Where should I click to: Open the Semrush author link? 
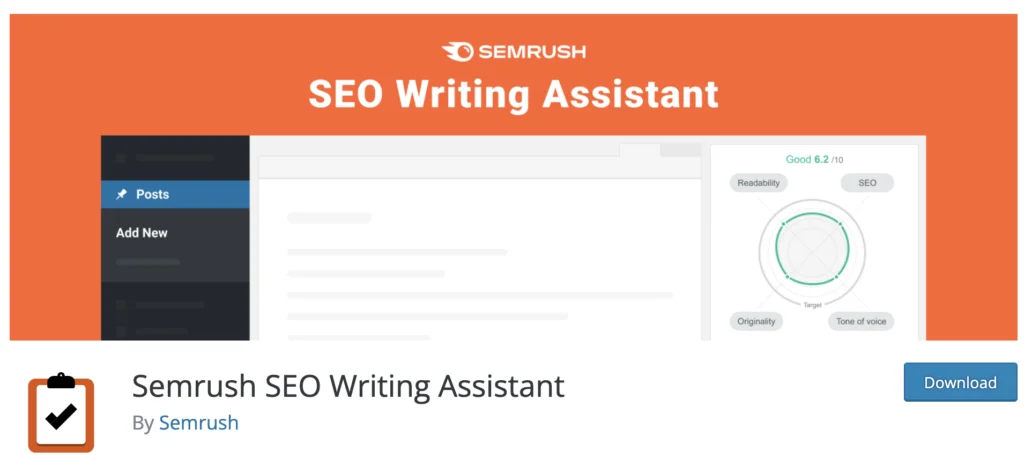pyautogui.click(x=198, y=422)
